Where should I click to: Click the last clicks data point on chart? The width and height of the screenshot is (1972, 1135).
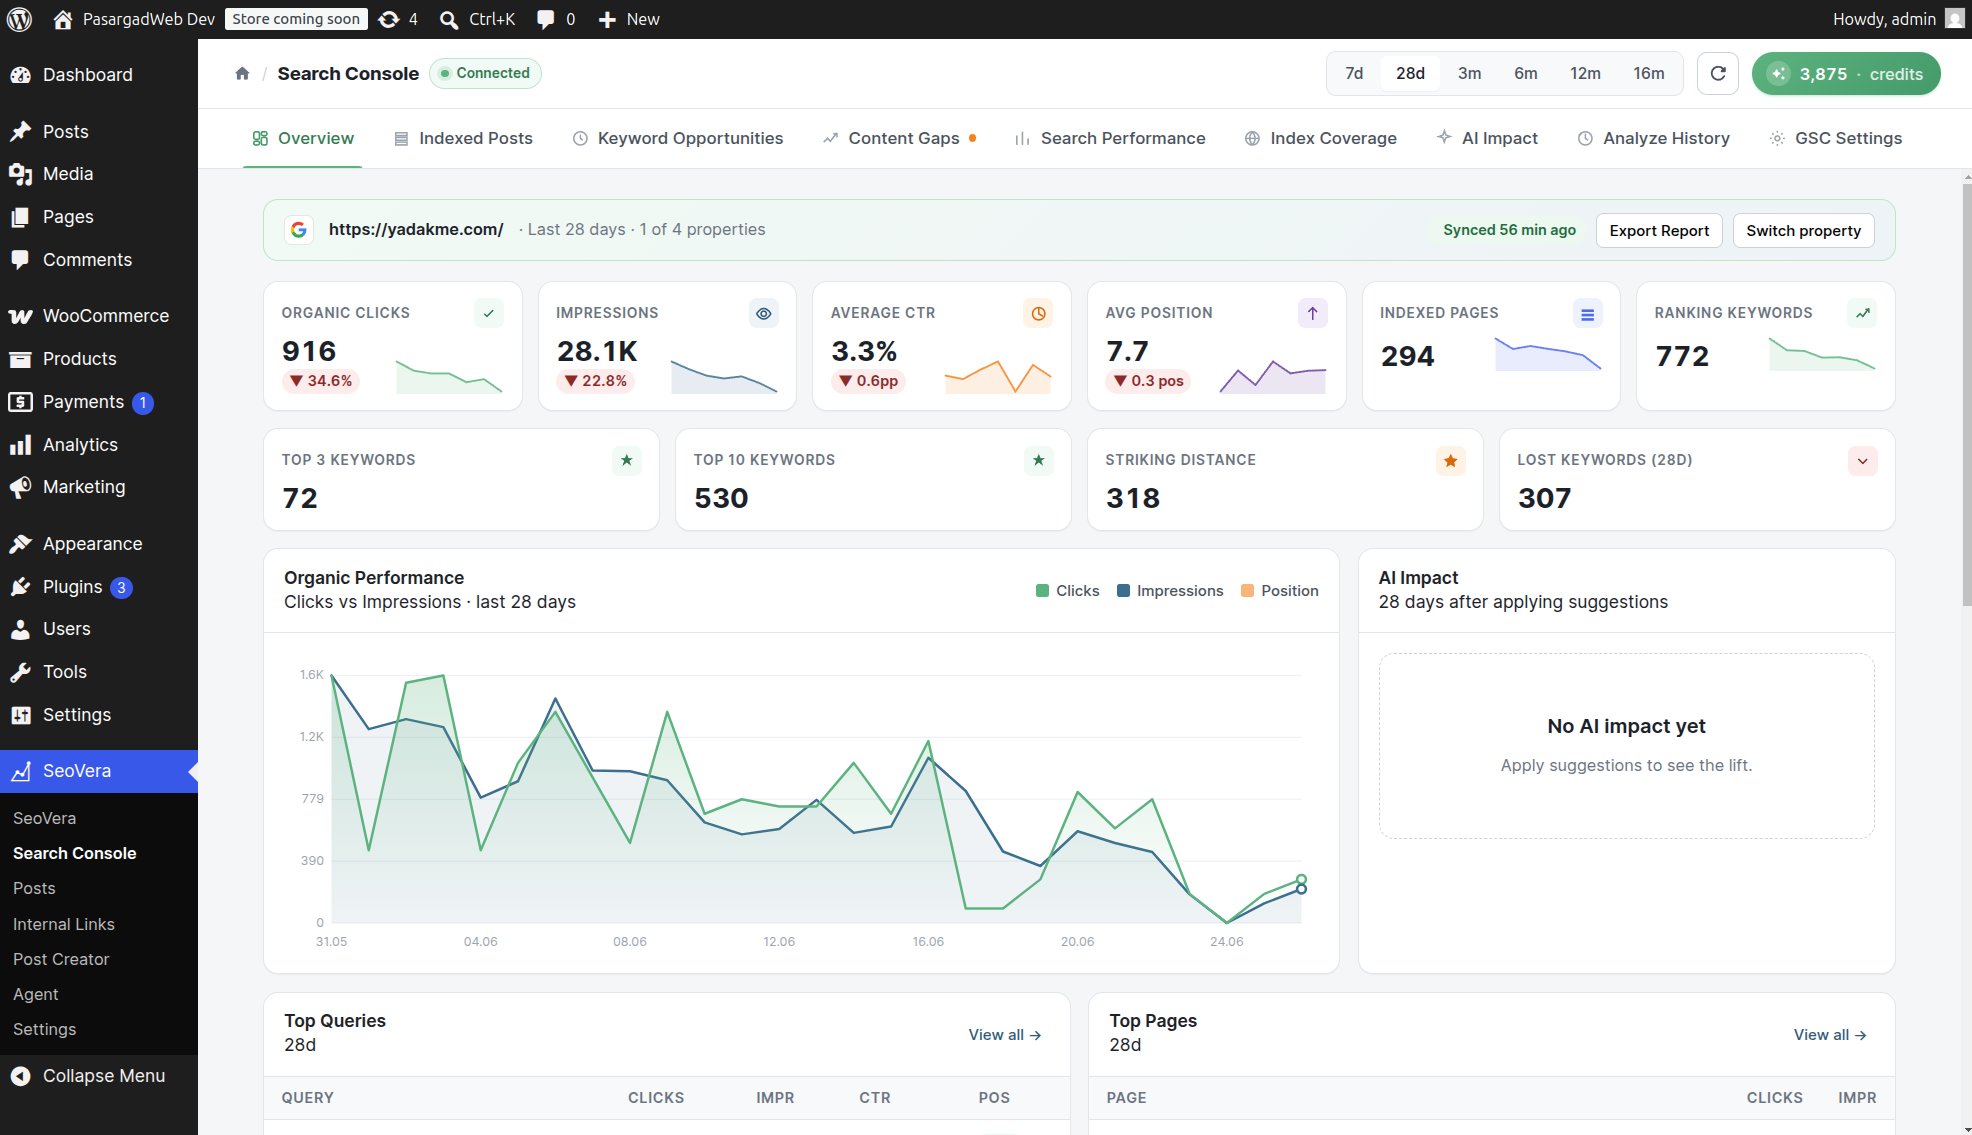click(x=1301, y=880)
